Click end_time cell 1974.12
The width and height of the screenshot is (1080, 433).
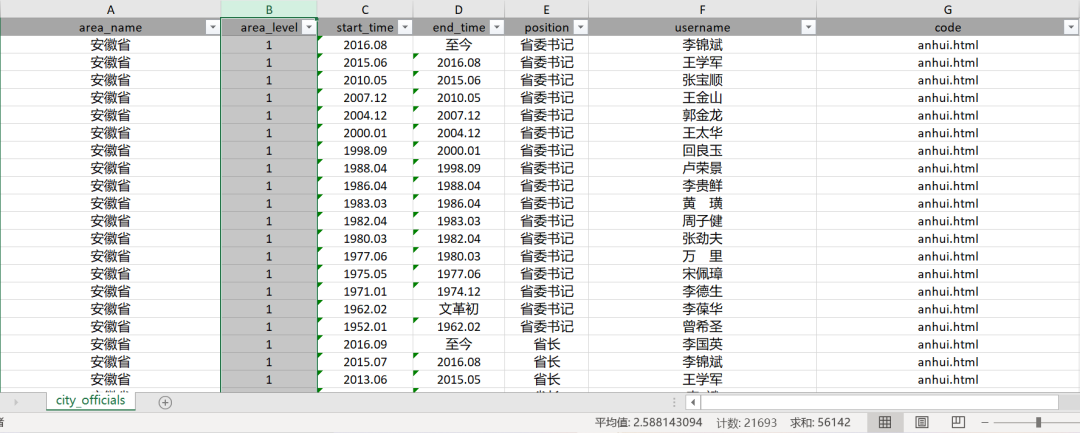[x=459, y=291]
